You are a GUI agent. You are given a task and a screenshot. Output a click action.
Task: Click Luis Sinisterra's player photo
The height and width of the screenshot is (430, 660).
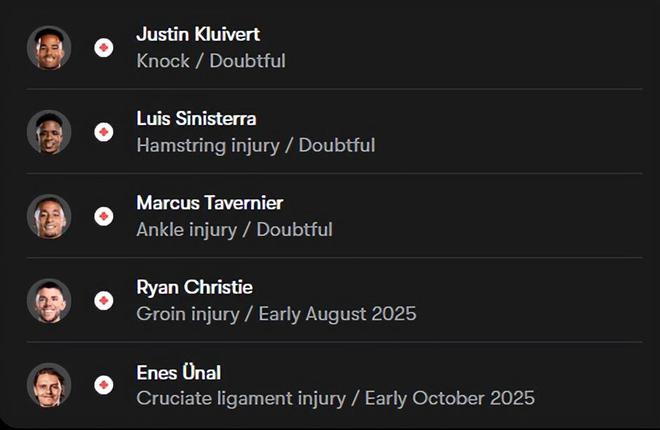click(49, 131)
